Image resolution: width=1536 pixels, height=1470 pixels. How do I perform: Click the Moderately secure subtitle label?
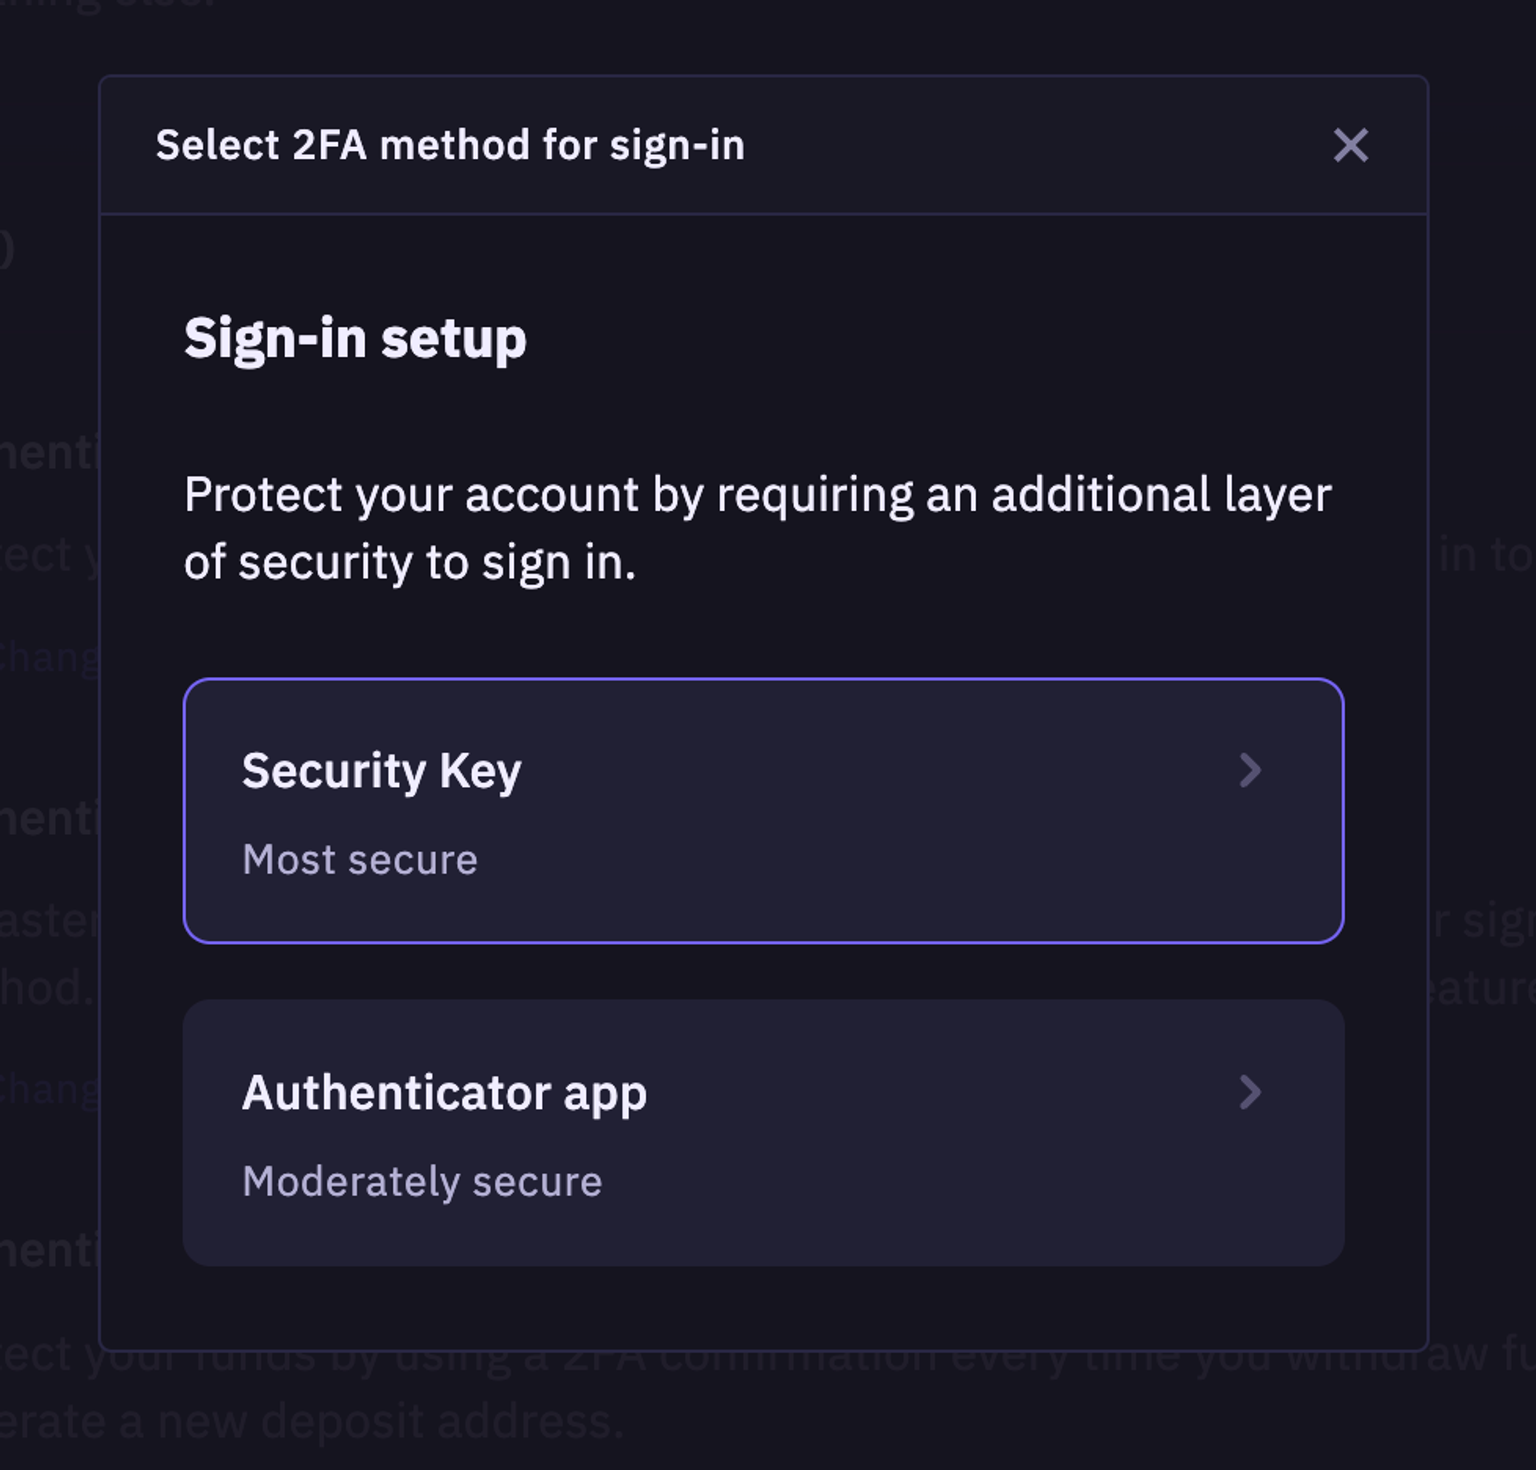pos(422,1181)
